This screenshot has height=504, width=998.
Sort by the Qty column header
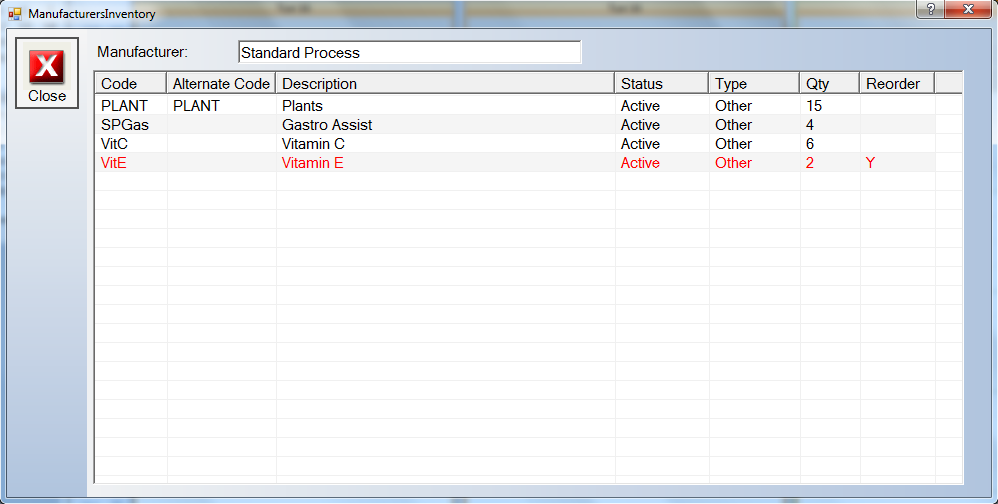tap(829, 83)
